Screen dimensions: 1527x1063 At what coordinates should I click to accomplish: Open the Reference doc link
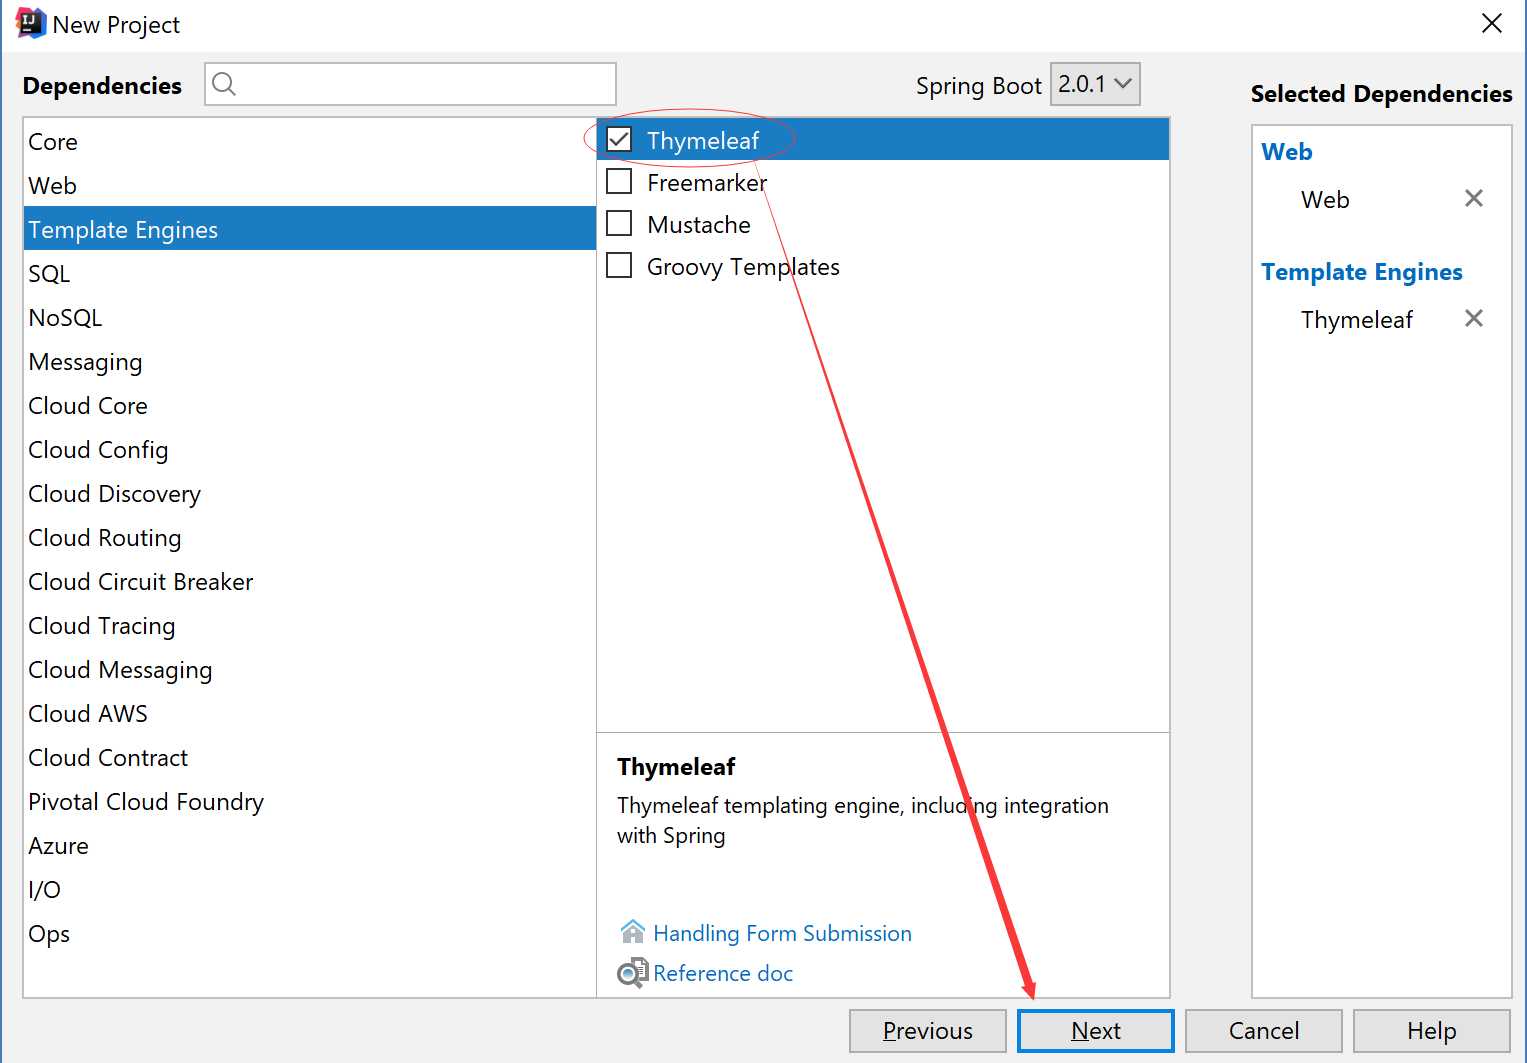click(722, 973)
